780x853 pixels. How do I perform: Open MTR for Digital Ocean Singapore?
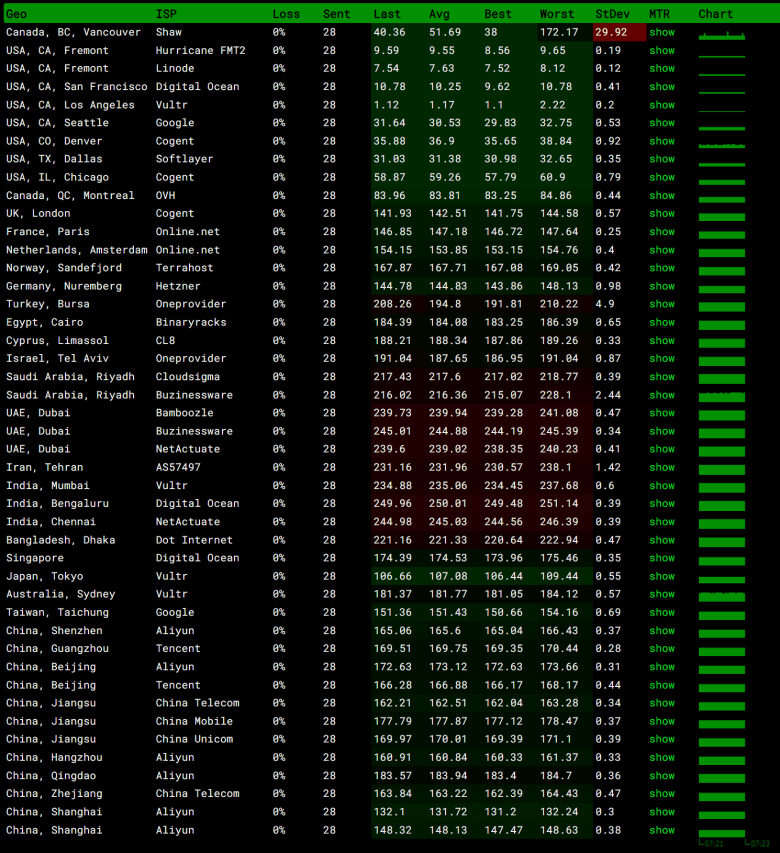[661, 558]
